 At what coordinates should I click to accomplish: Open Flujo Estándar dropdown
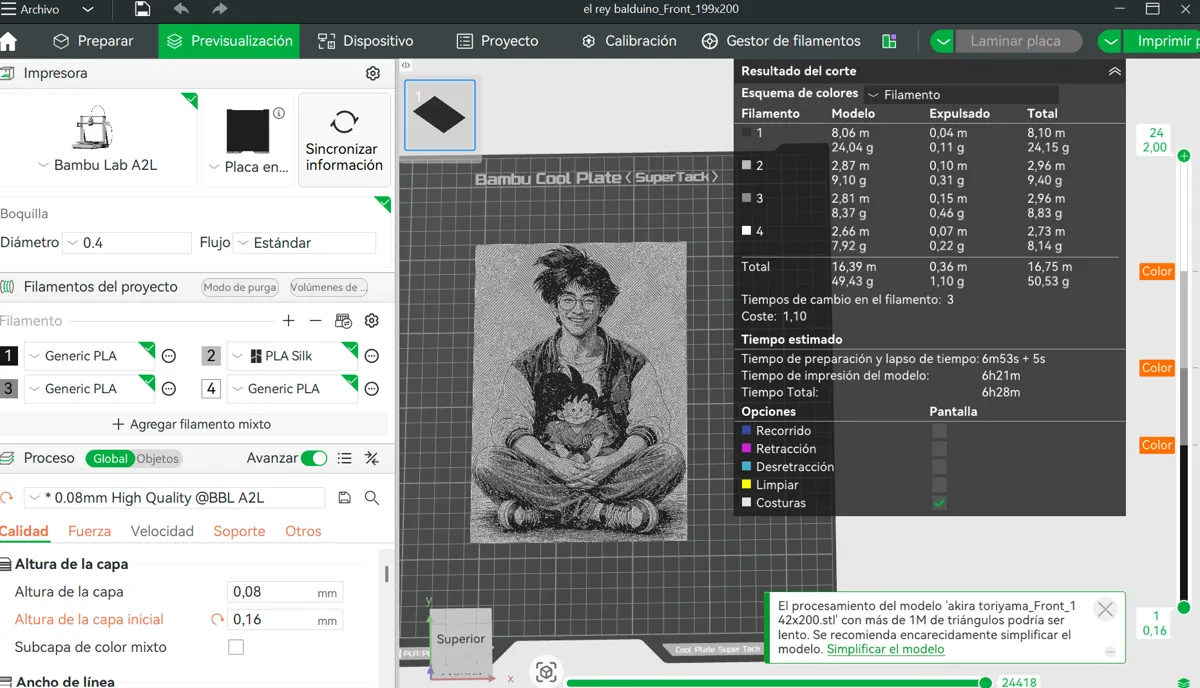coord(304,243)
